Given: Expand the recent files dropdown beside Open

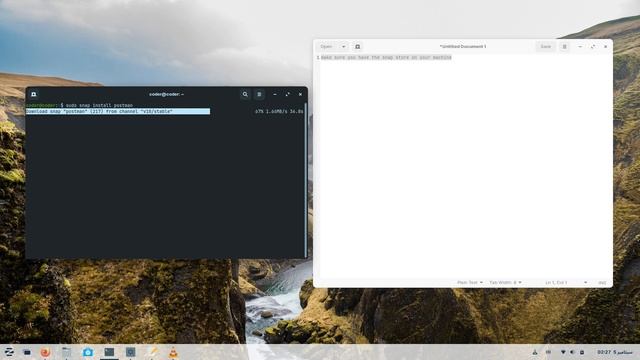Looking at the screenshot, I should [343, 47].
